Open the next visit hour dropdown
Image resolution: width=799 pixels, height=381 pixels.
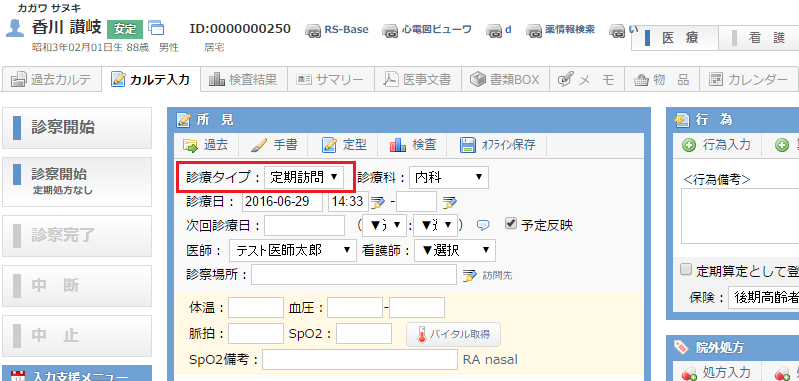pyautogui.click(x=384, y=225)
